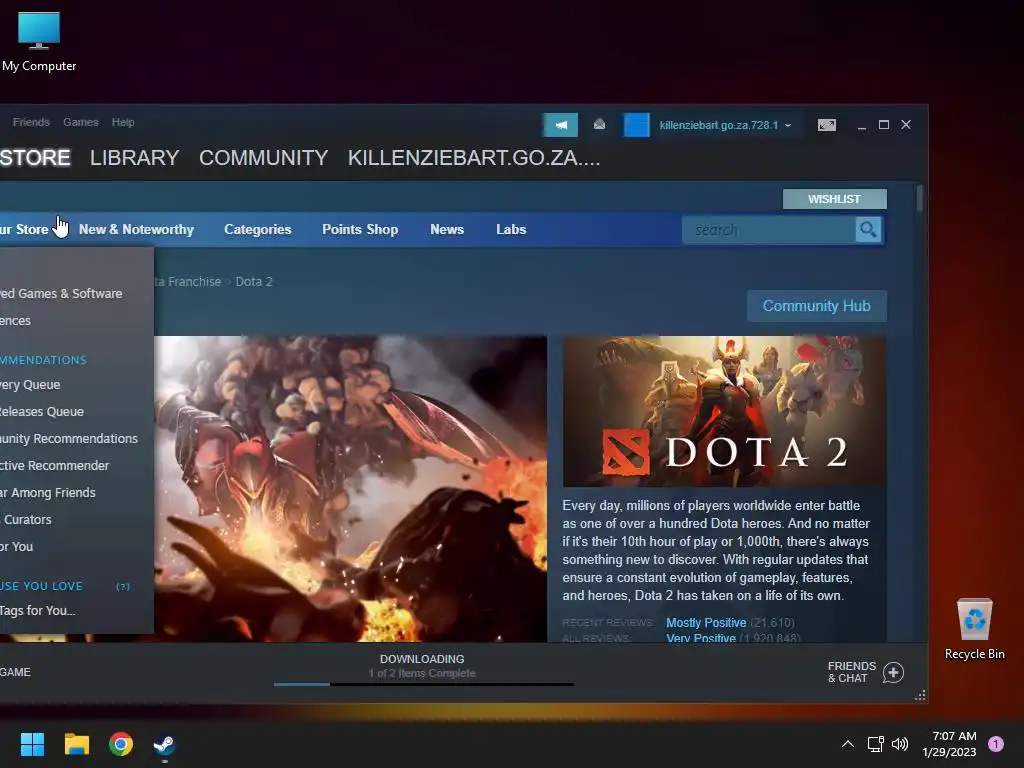Show hidden system tray icons
The image size is (1024, 768).
848,744
